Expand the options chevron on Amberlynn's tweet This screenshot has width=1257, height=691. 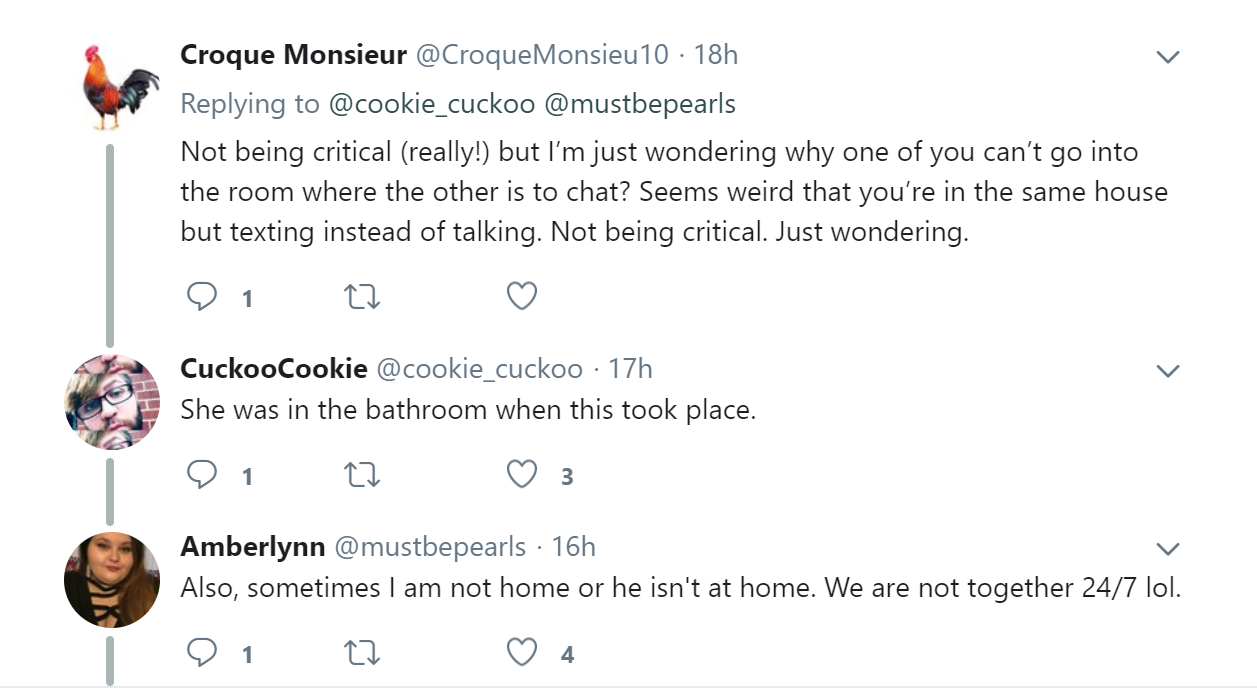(x=1167, y=549)
